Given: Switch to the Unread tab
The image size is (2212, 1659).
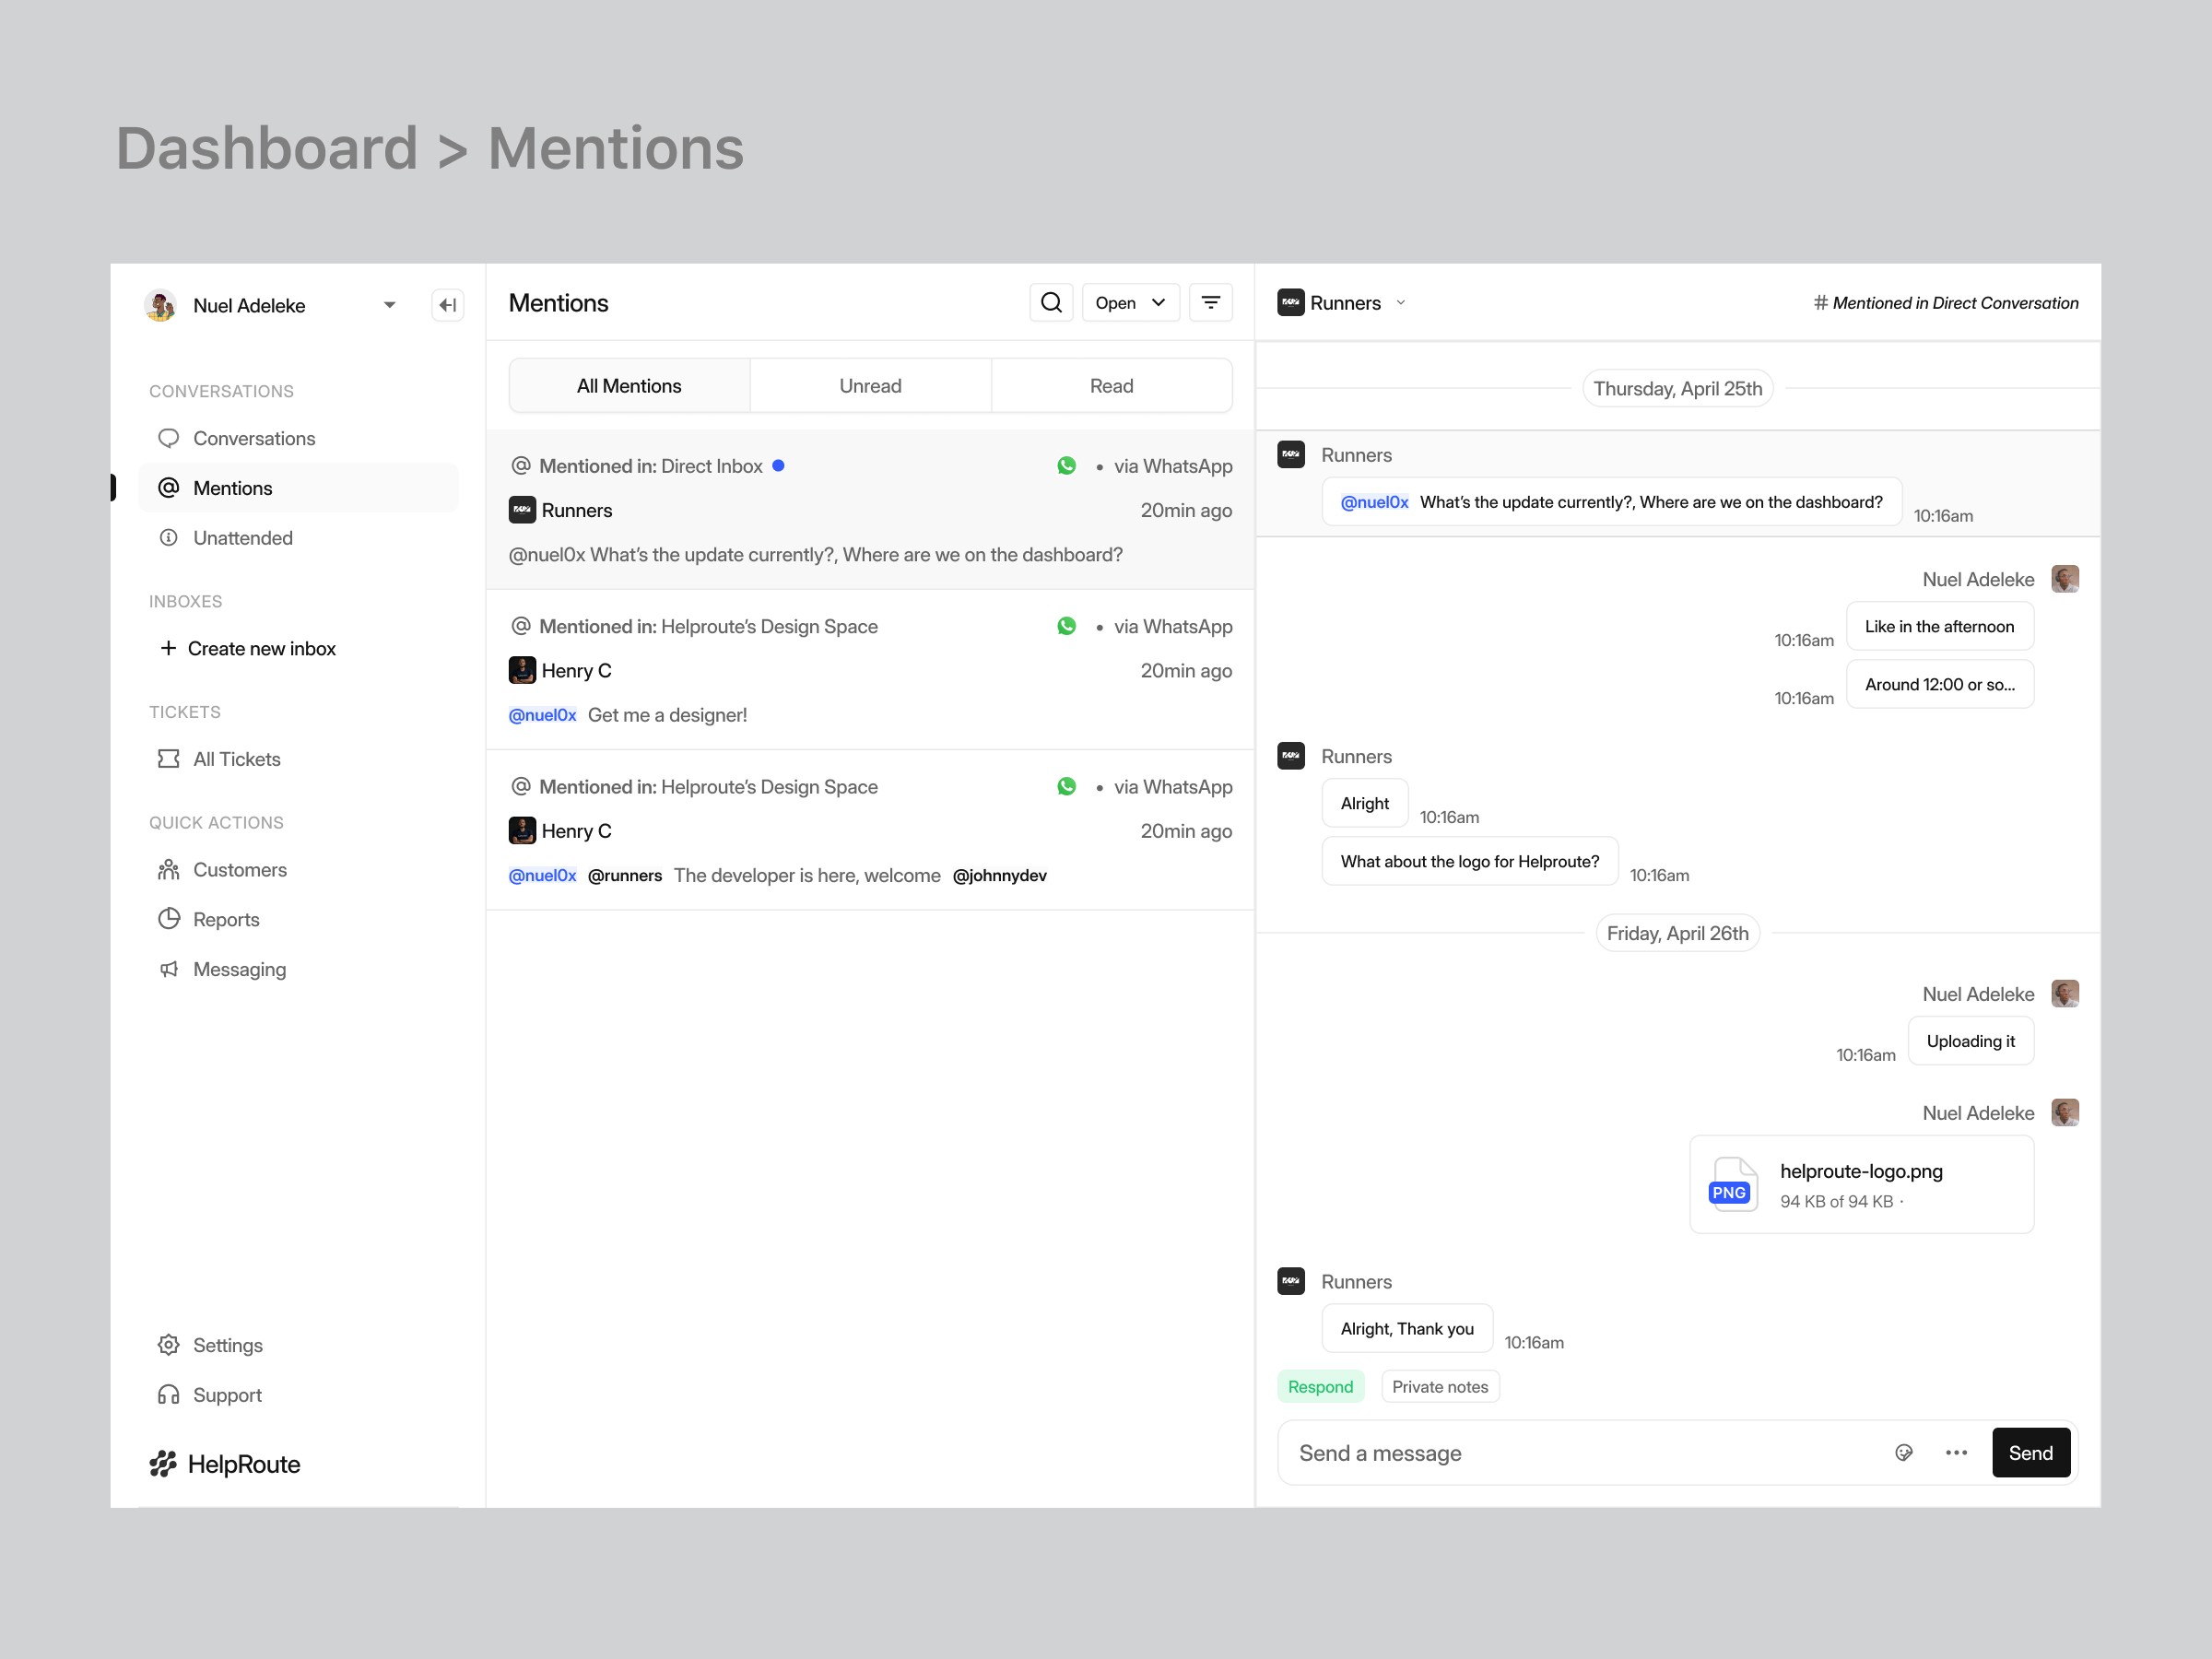Looking at the screenshot, I should click(x=869, y=386).
